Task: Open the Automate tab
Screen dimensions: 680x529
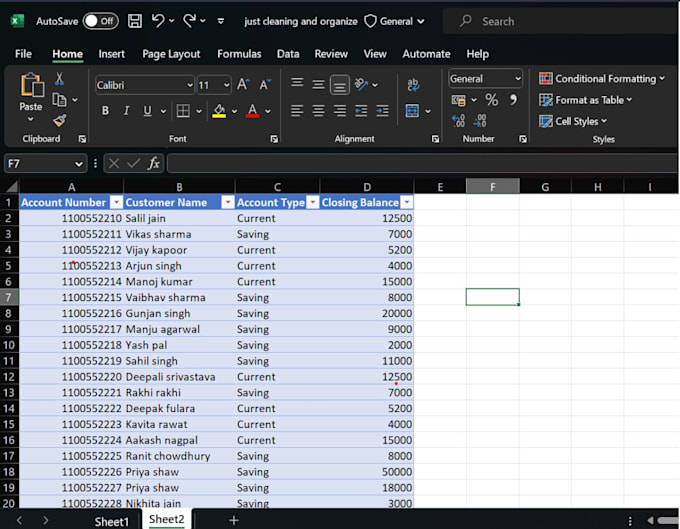Action: [426, 54]
